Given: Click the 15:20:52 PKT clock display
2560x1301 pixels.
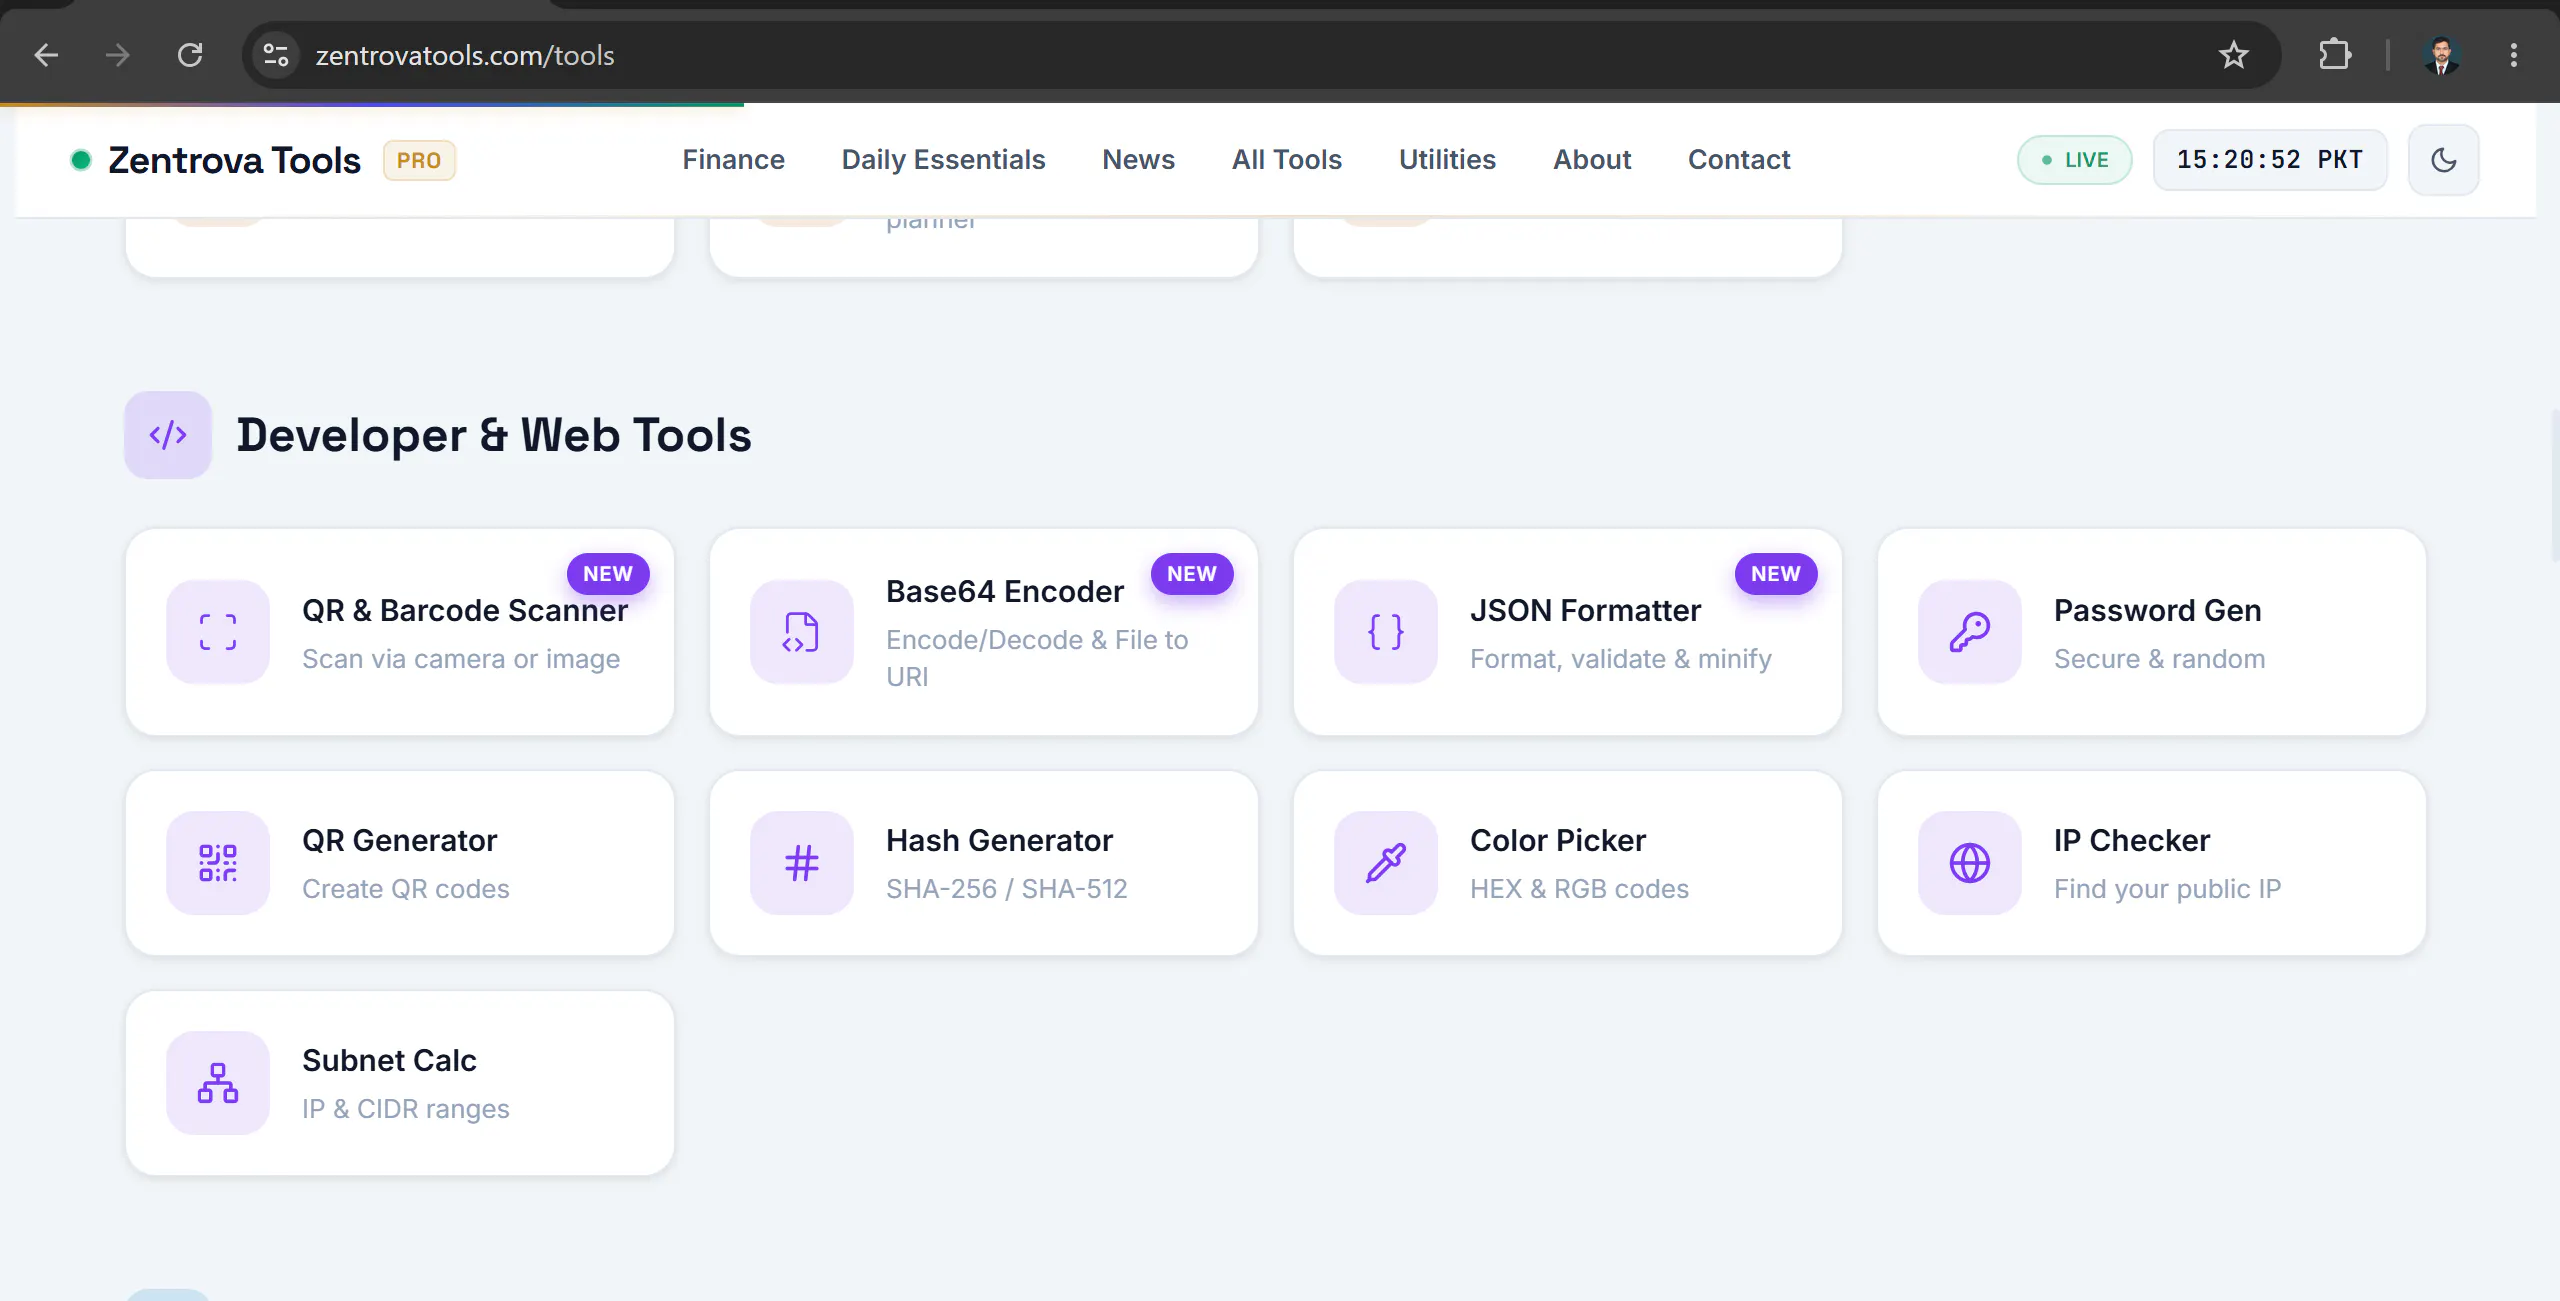Looking at the screenshot, I should click(2269, 160).
